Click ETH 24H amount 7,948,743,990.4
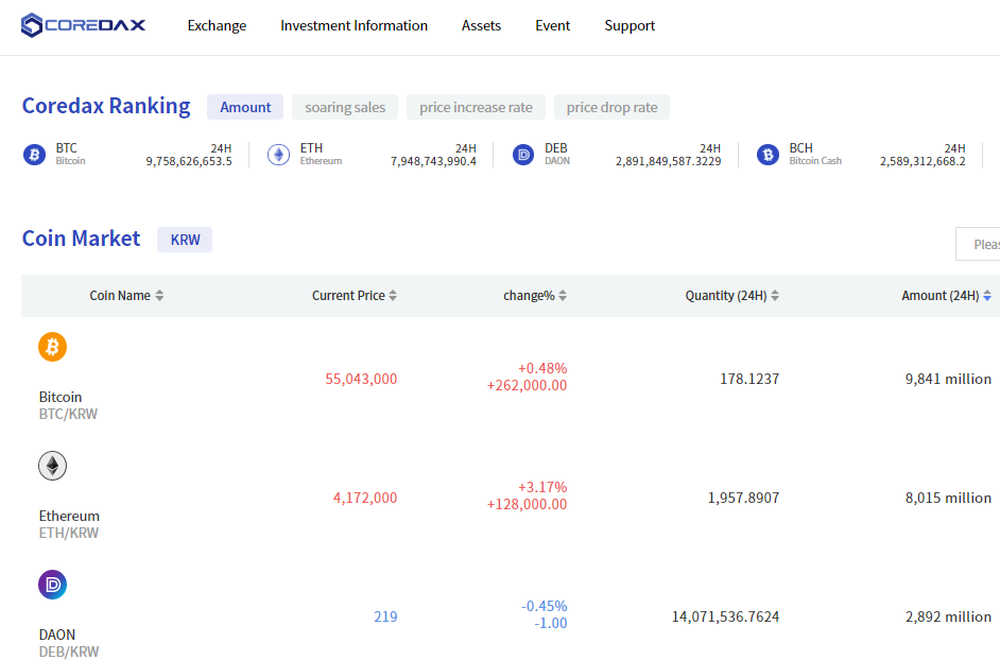 (433, 161)
